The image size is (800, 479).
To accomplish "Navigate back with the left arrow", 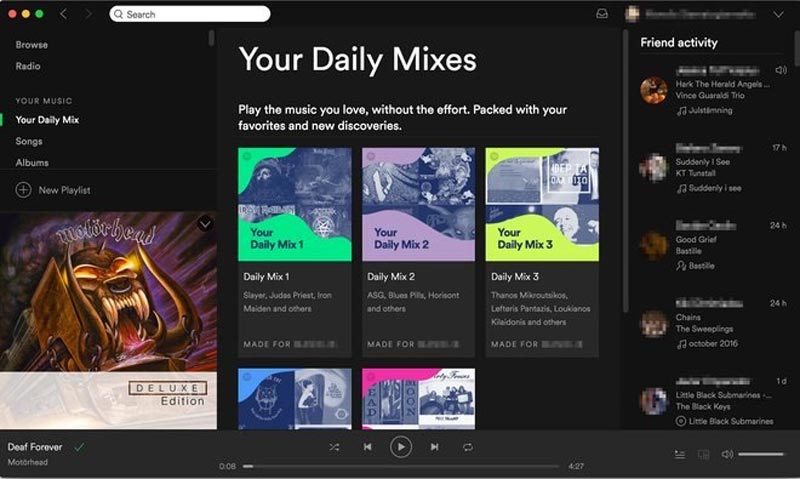I will click(64, 14).
